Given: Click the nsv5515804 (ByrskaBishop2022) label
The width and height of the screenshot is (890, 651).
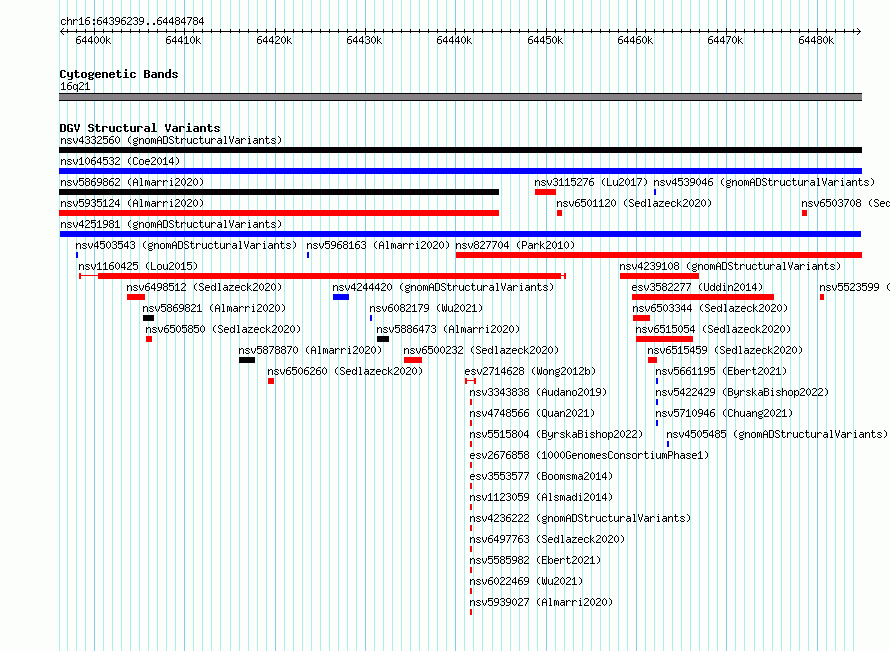Looking at the screenshot, I should pyautogui.click(x=556, y=434).
